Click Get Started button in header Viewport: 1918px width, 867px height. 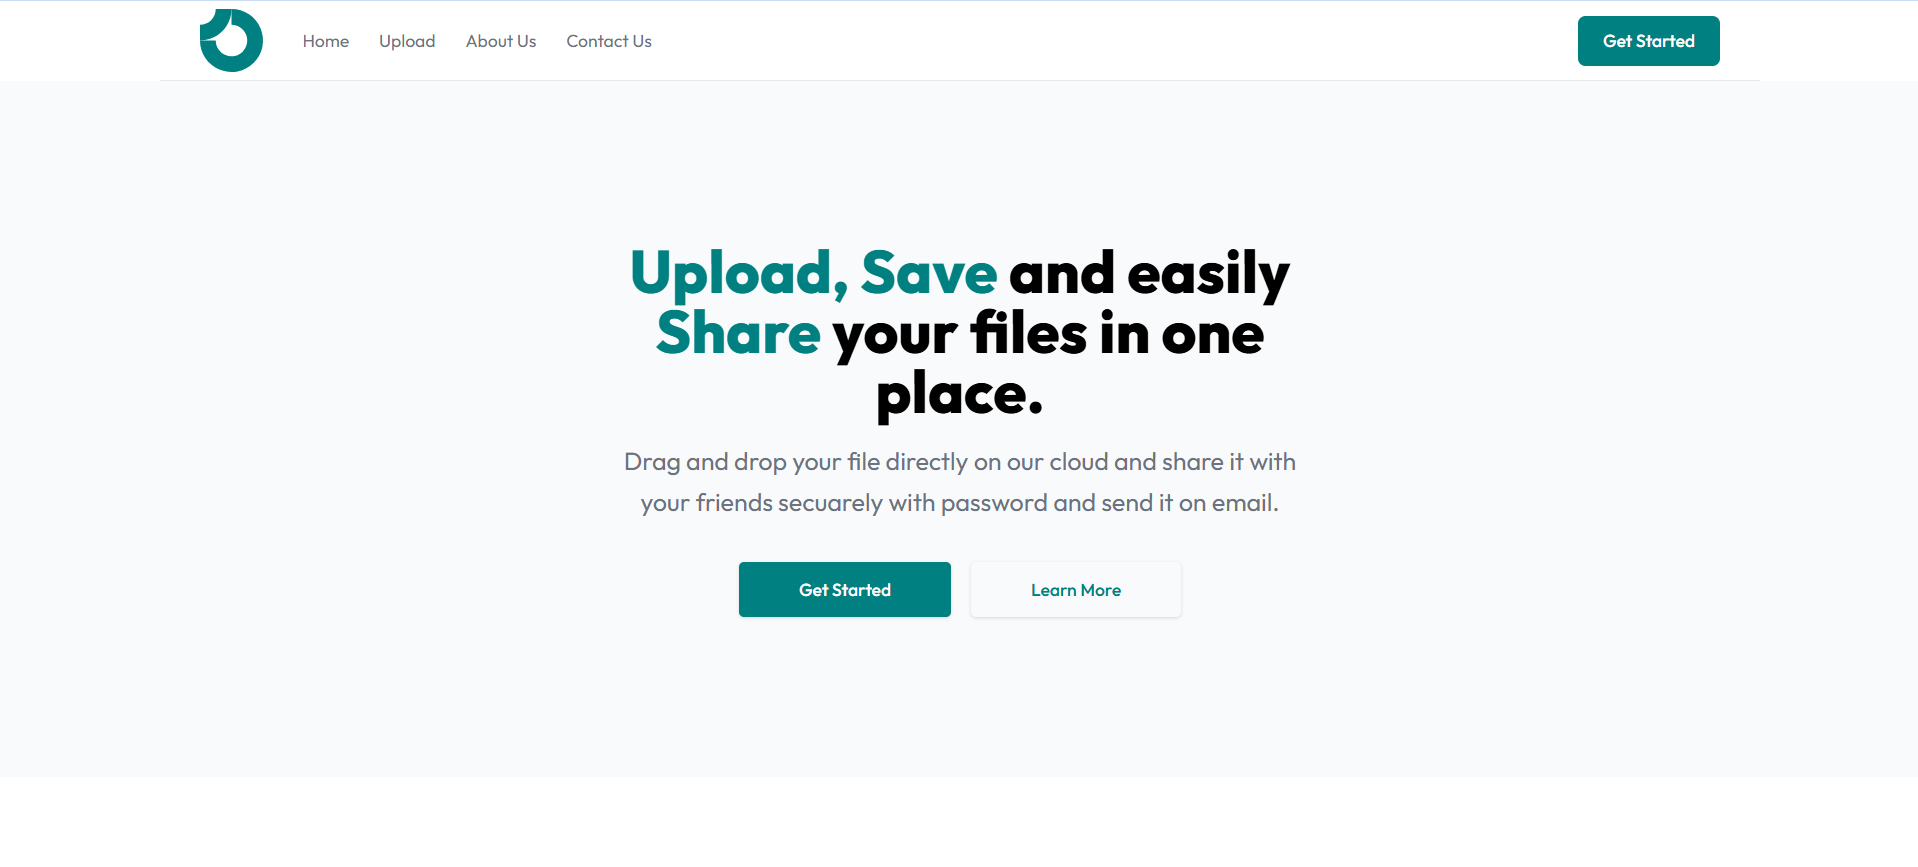pyautogui.click(x=1648, y=41)
